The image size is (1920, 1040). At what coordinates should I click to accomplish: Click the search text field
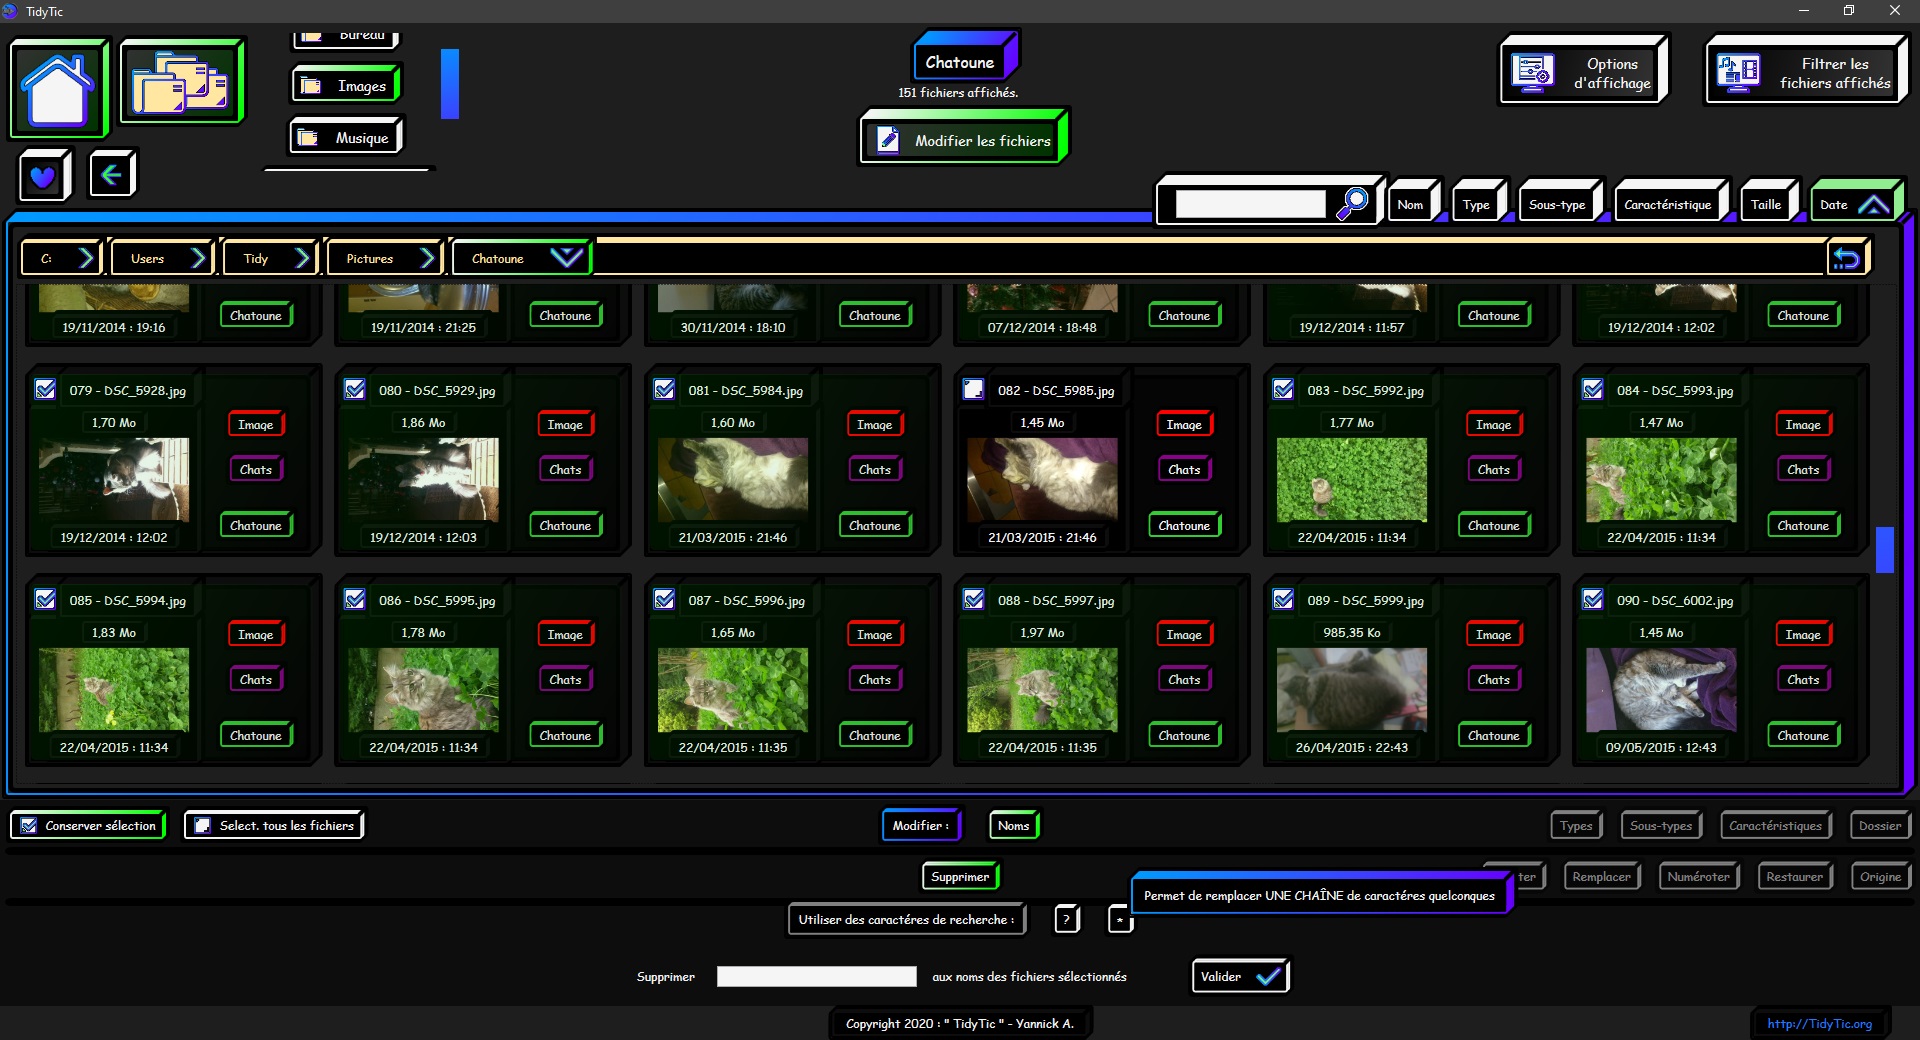point(1250,204)
